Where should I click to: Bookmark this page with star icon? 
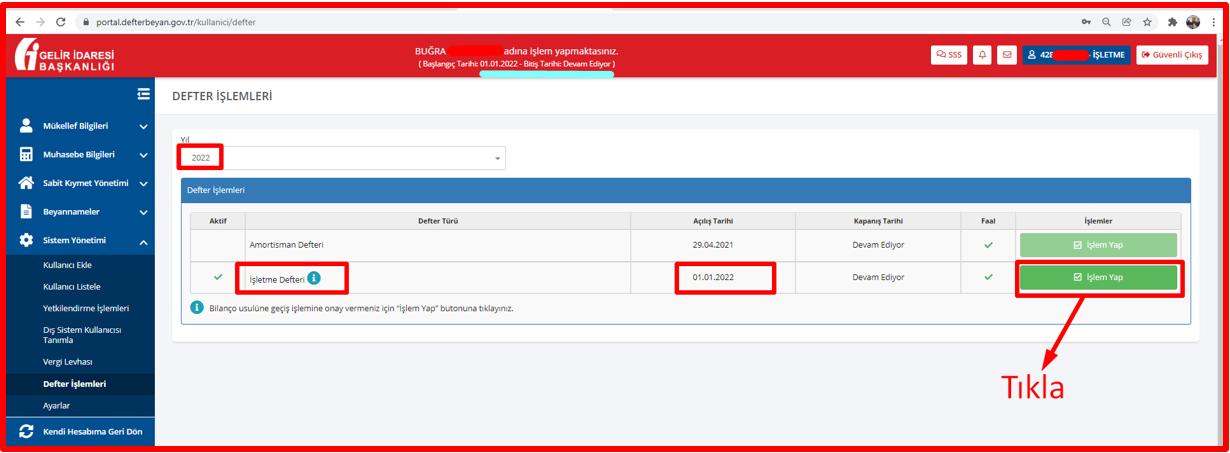pos(1146,21)
